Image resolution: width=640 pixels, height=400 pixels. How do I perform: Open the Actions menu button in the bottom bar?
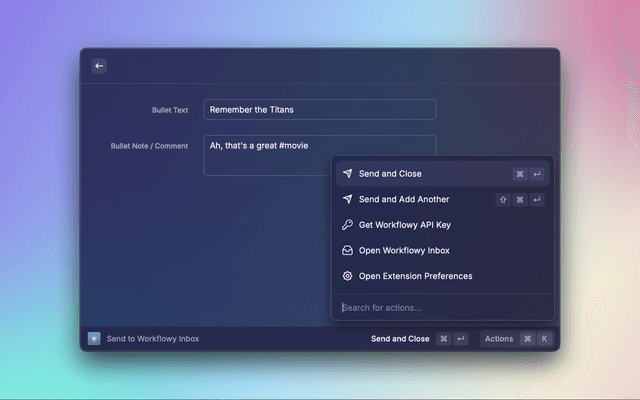pos(499,339)
